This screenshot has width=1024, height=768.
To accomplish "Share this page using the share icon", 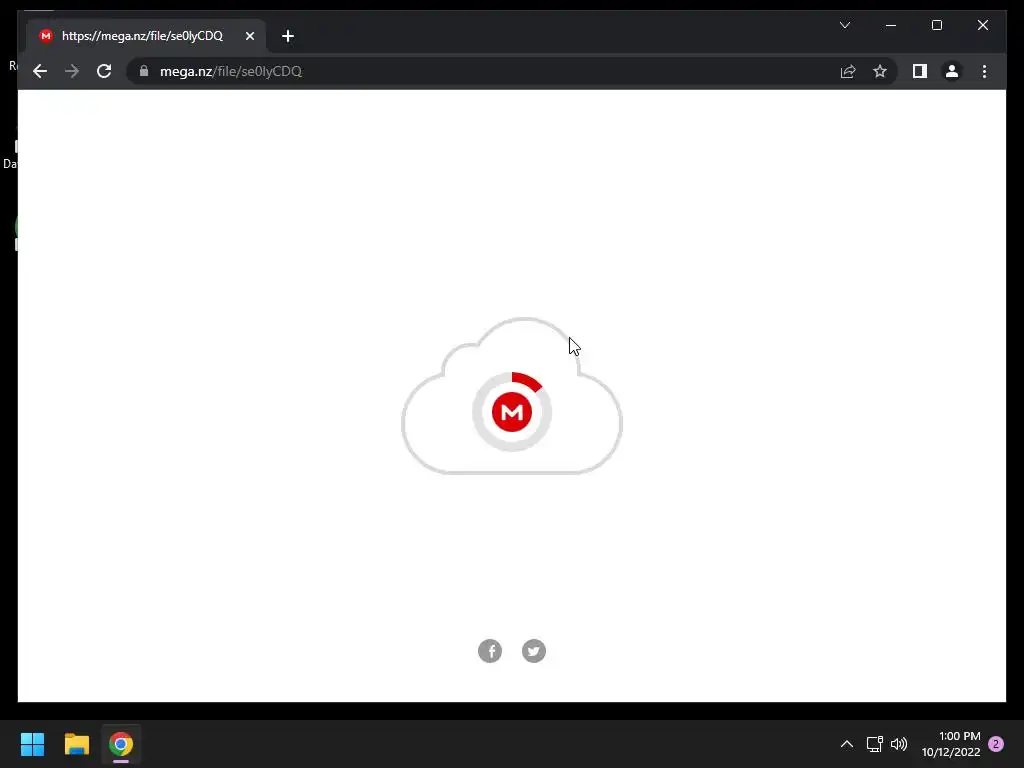I will point(848,71).
